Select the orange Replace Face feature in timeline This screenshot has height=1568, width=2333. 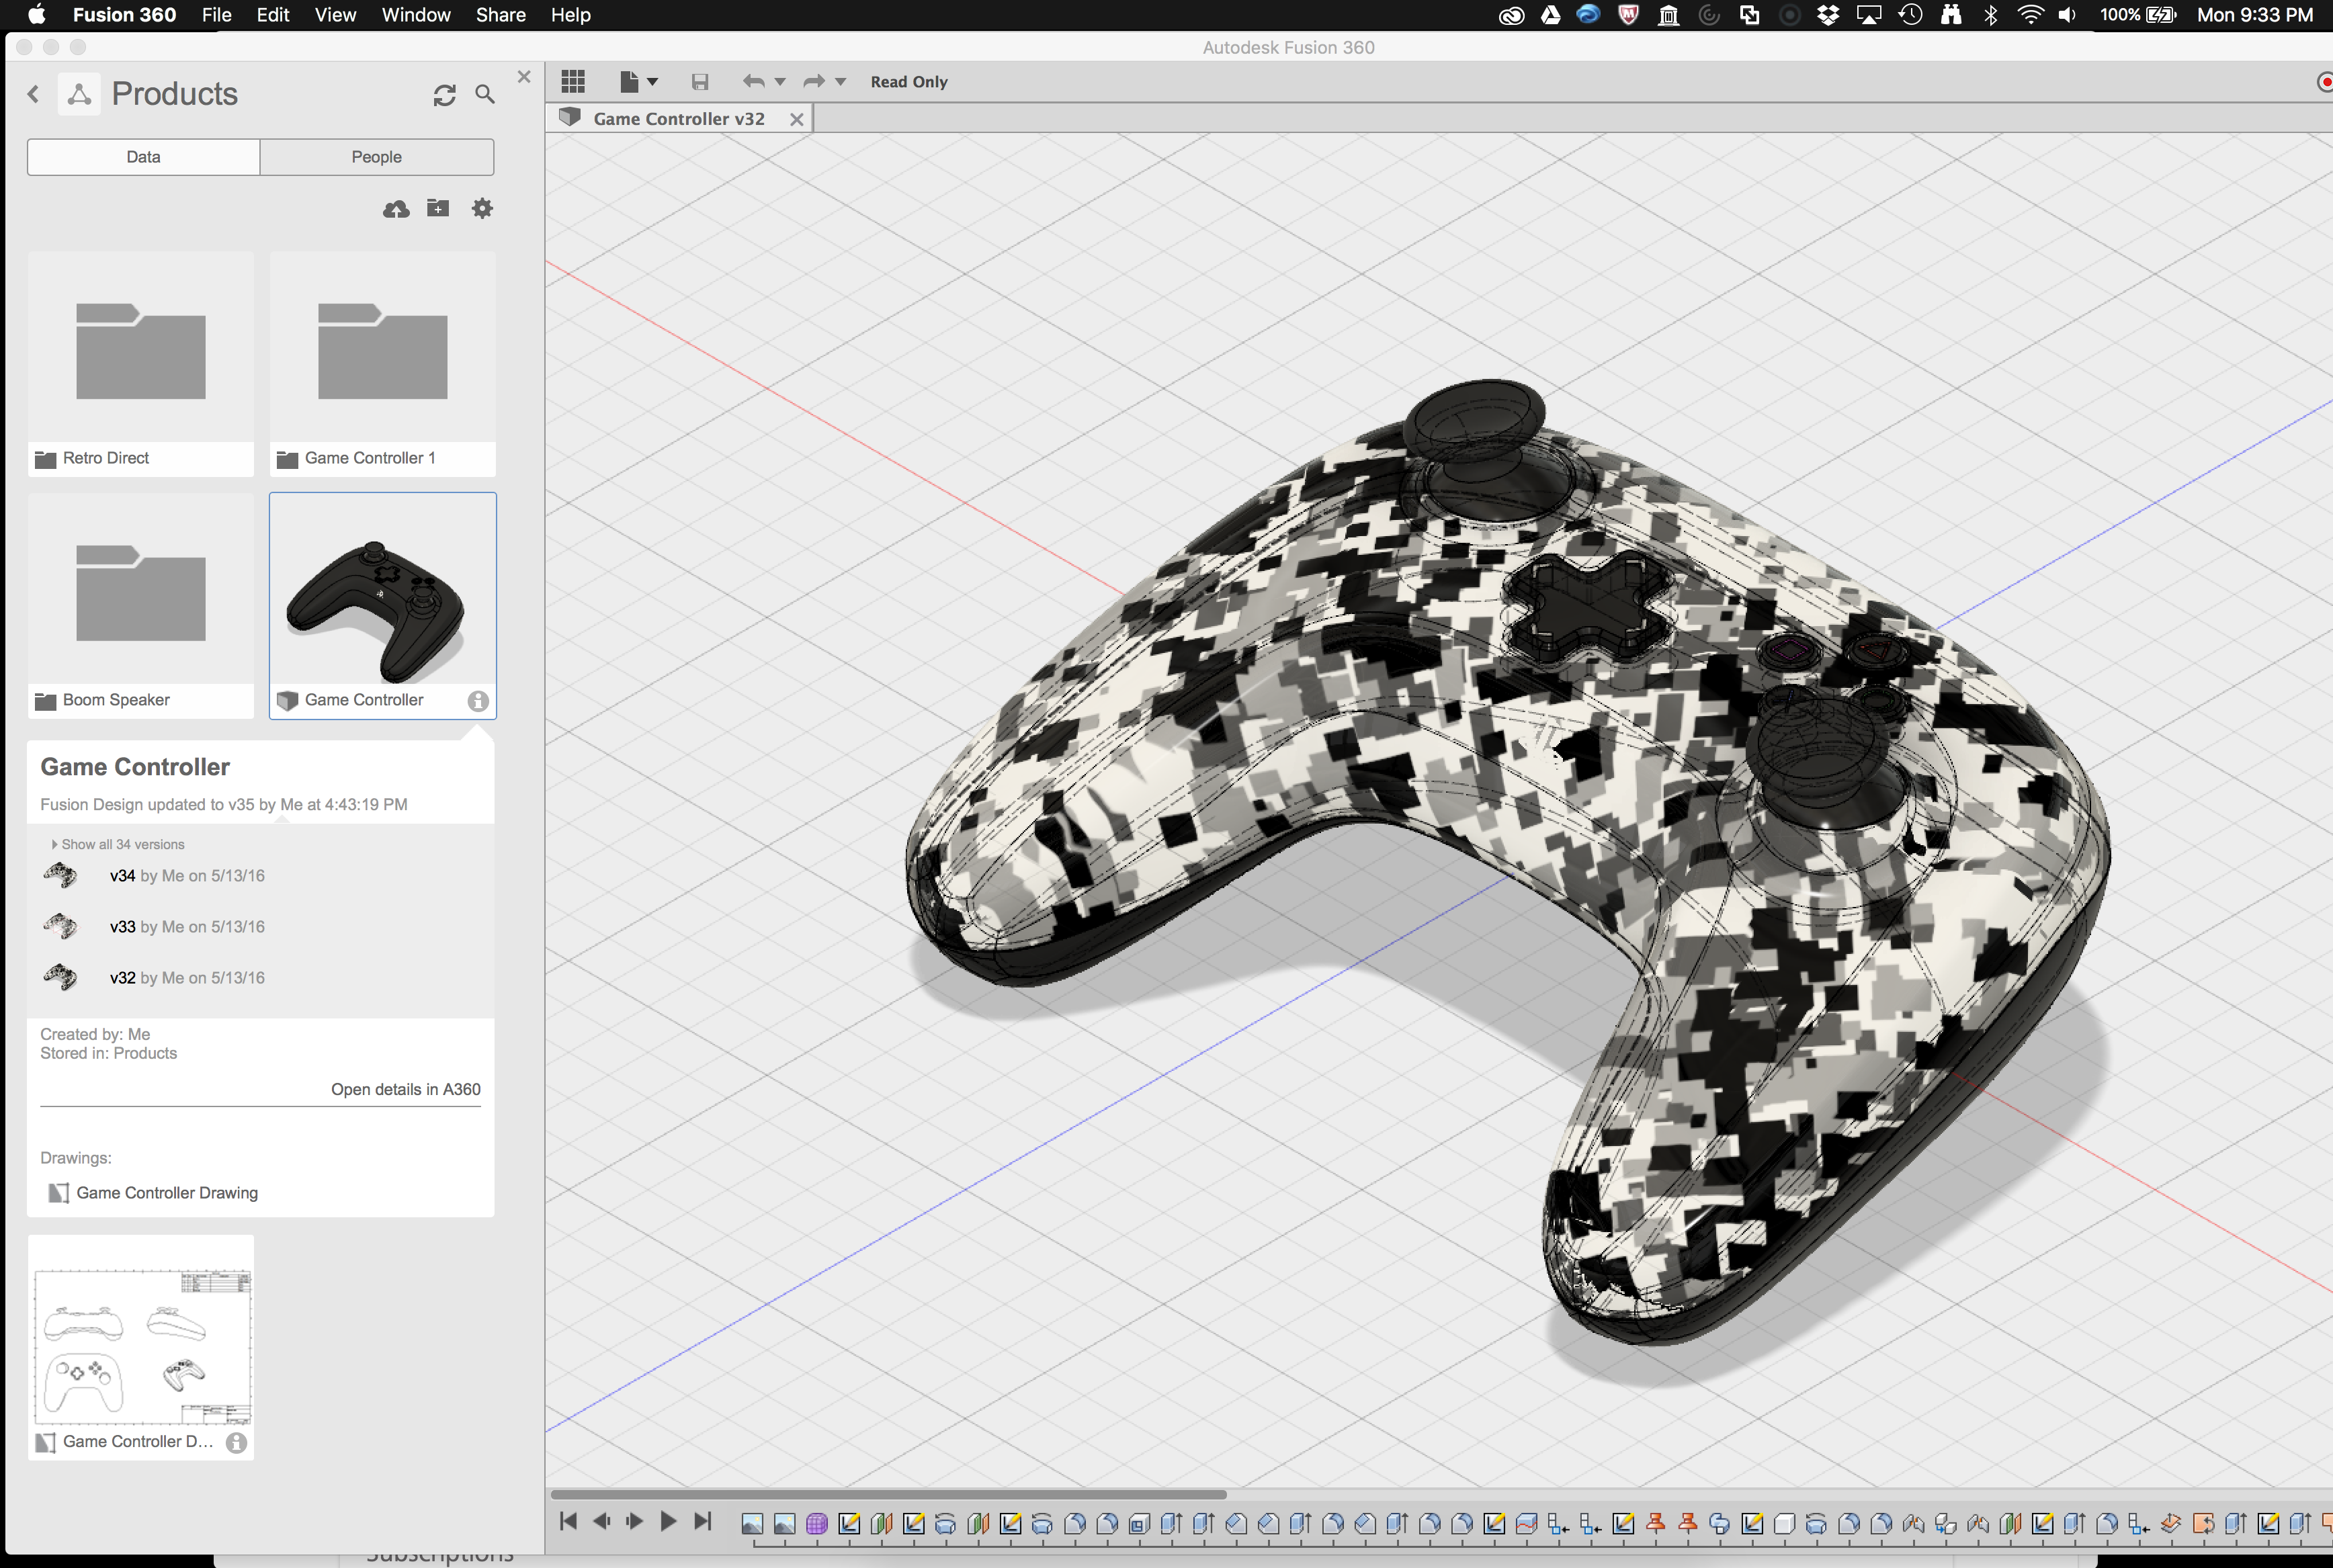[x=2203, y=1524]
